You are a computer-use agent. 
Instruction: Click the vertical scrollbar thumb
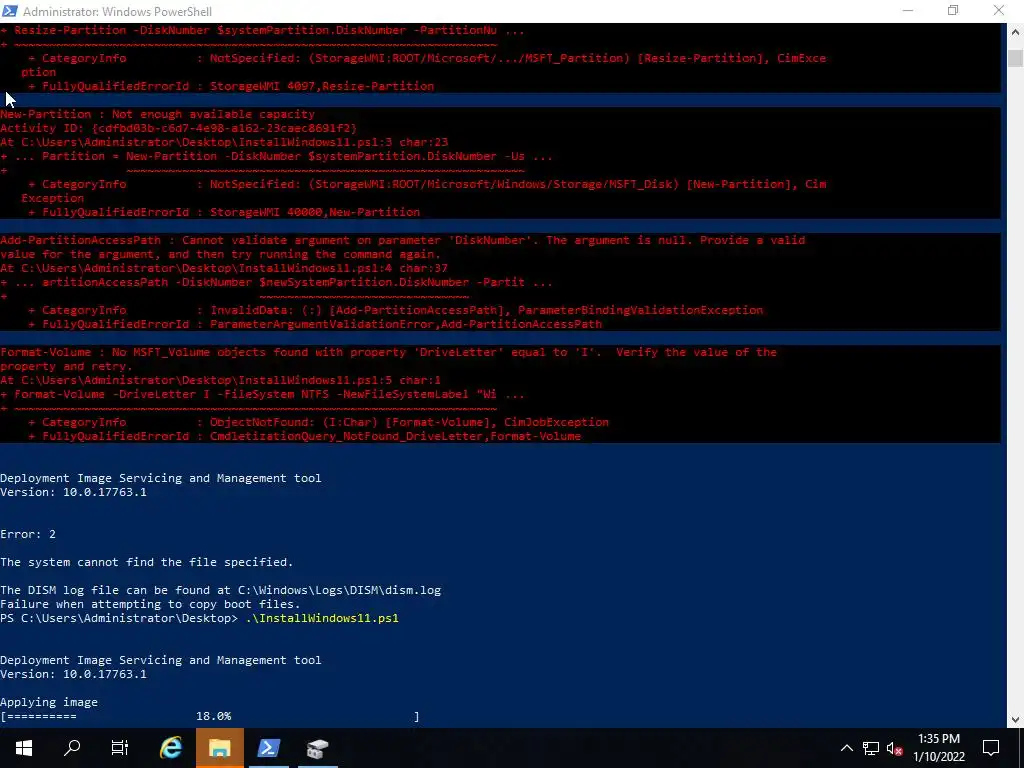[1015, 57]
